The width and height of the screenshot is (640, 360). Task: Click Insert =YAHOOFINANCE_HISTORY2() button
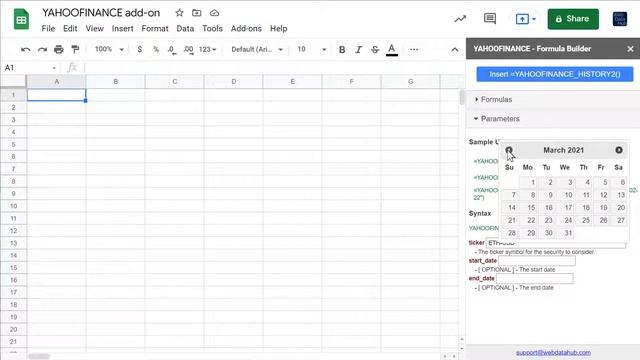[x=555, y=74]
